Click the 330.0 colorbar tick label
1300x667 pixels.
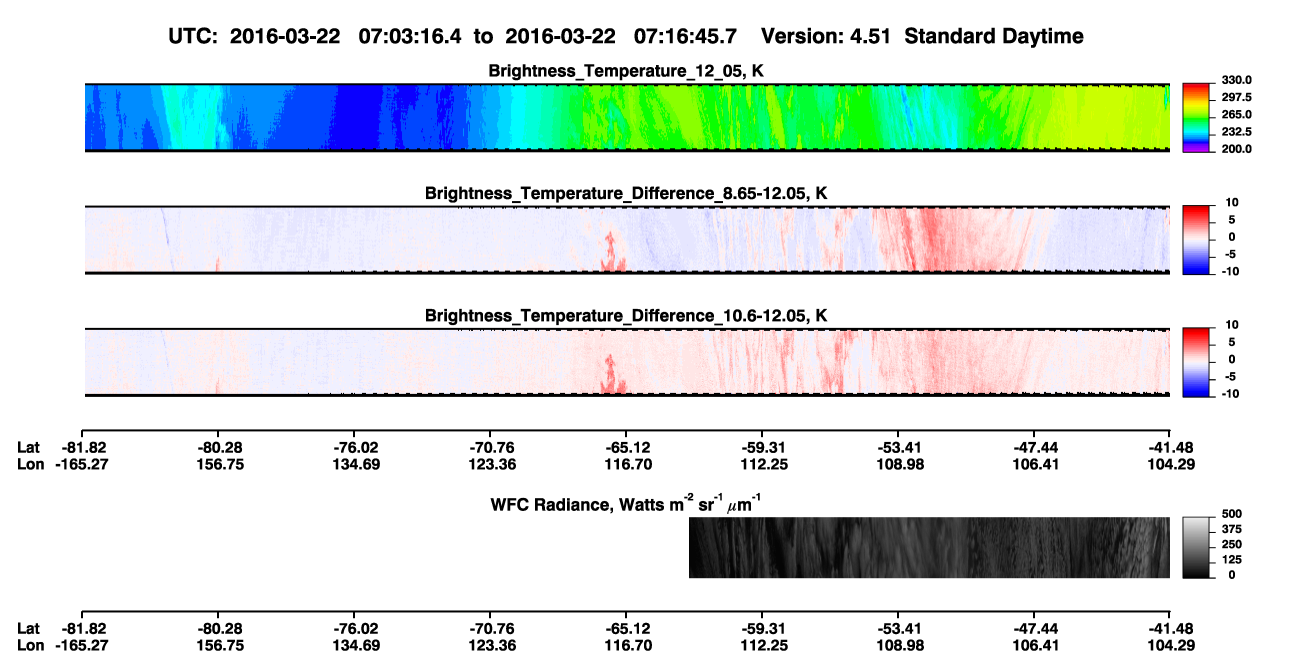click(1236, 80)
